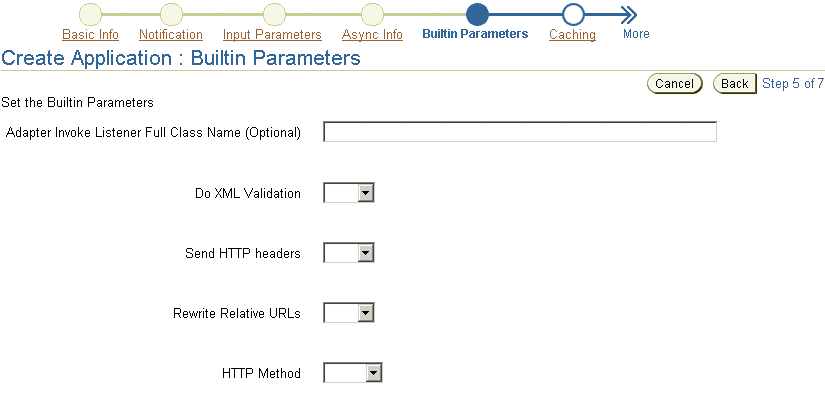Viewport: 825px width, 413px height.
Task: Click the Basic Info step circle
Action: click(x=90, y=15)
